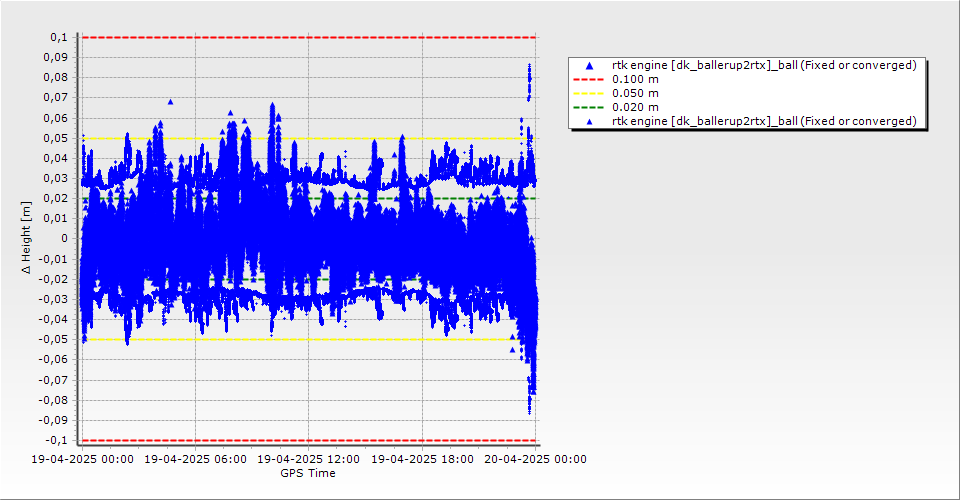
Task: Click the 0,08 y-axis value
Action: tap(56, 78)
